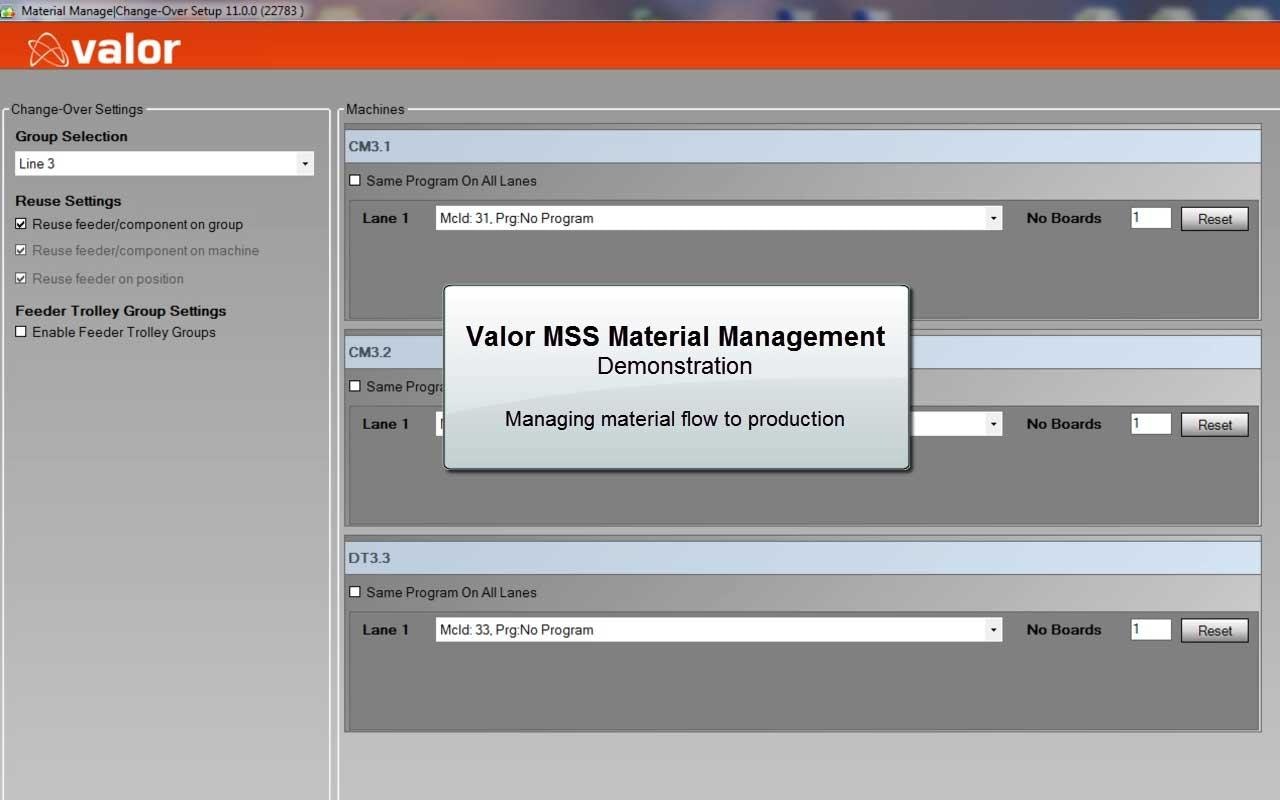The image size is (1280, 800).
Task: Open the CM3.1 Lane 1 program dropdown
Action: tap(718, 218)
